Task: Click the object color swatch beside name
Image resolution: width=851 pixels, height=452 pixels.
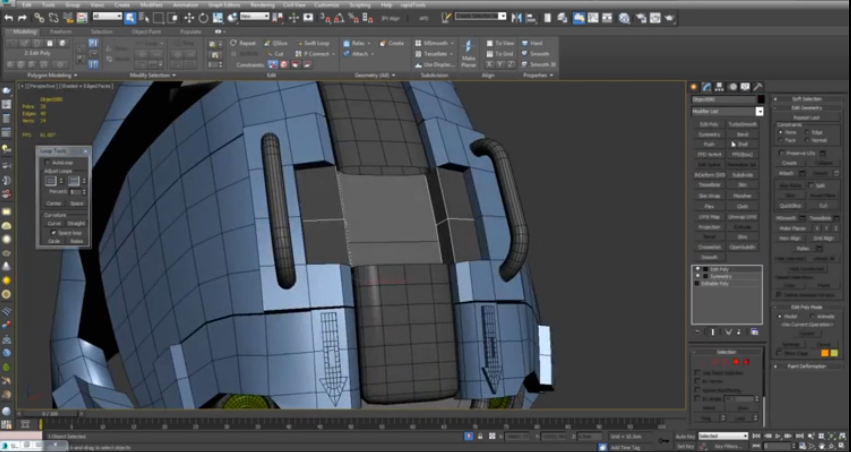Action: tap(761, 99)
